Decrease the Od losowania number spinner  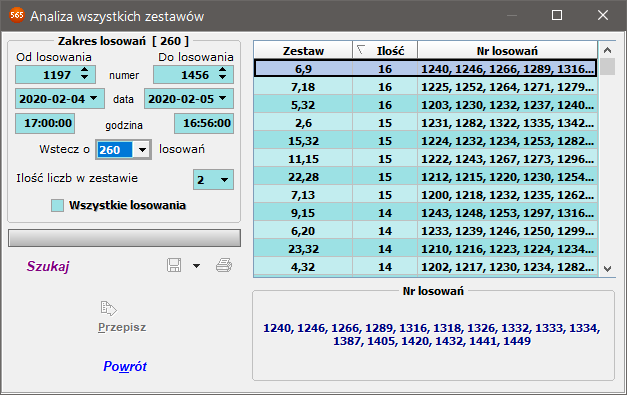pos(84,78)
